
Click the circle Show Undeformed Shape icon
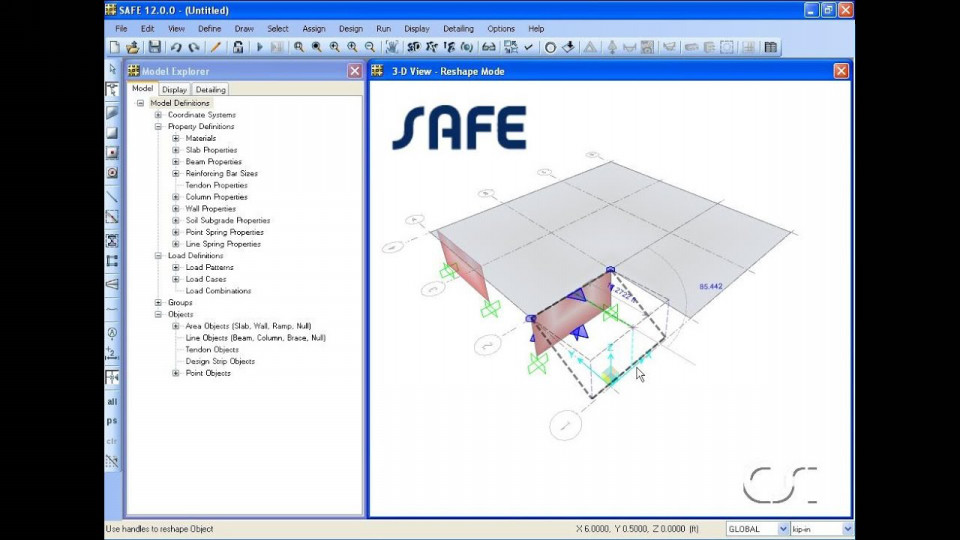click(x=550, y=47)
